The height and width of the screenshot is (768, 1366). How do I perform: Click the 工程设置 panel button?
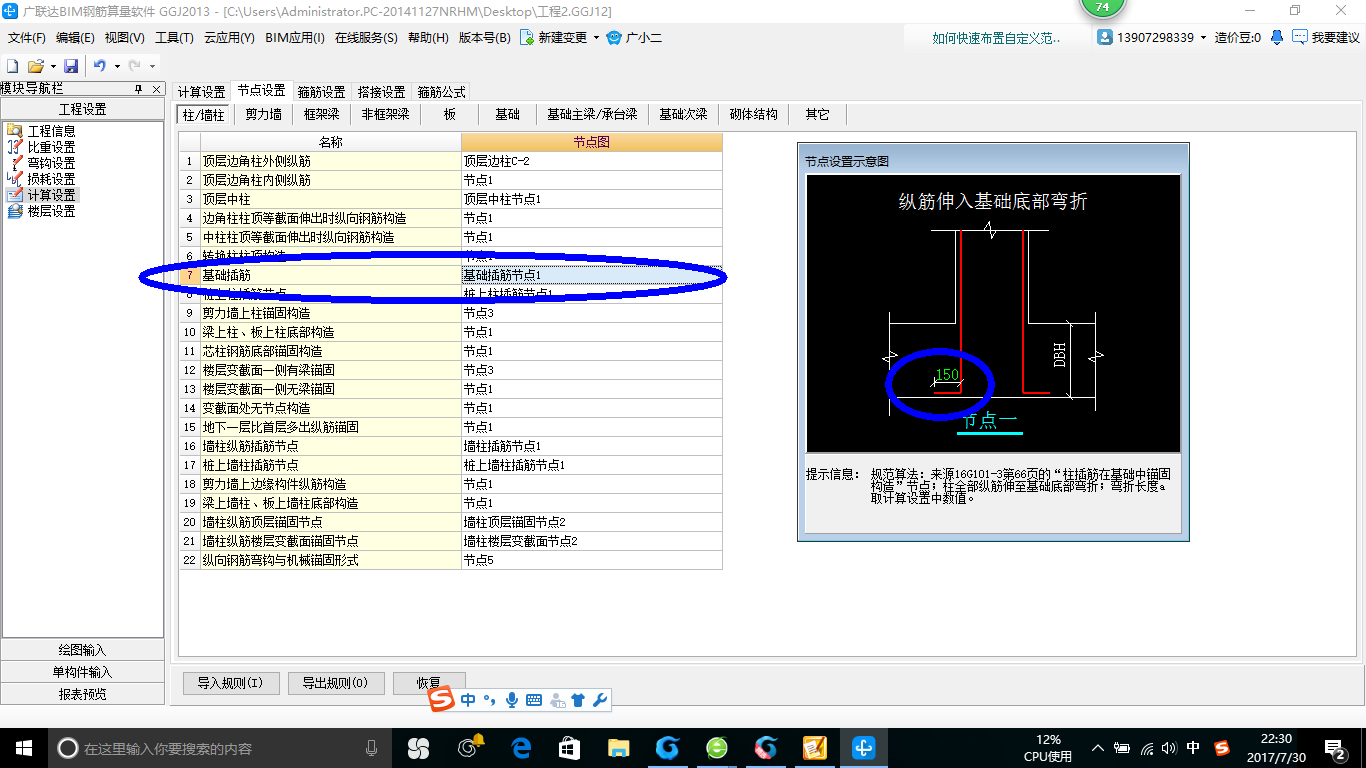[x=82, y=109]
